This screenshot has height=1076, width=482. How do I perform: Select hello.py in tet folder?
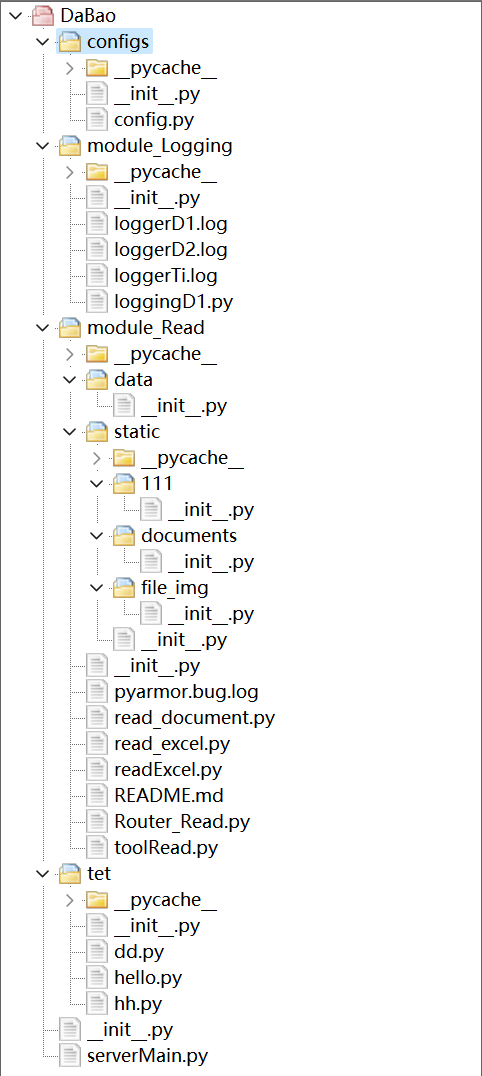[148, 978]
